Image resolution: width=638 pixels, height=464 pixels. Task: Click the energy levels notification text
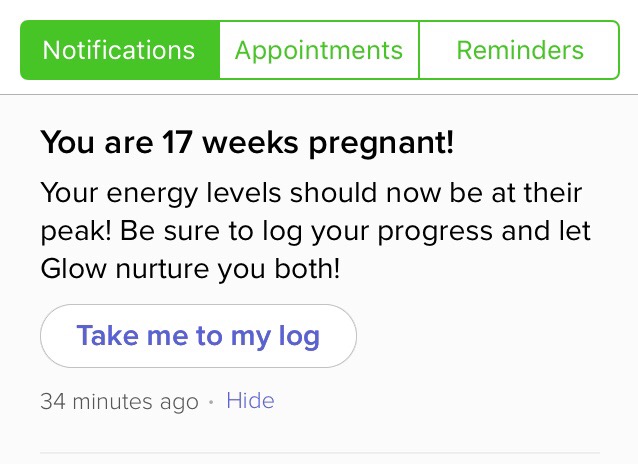[315, 231]
